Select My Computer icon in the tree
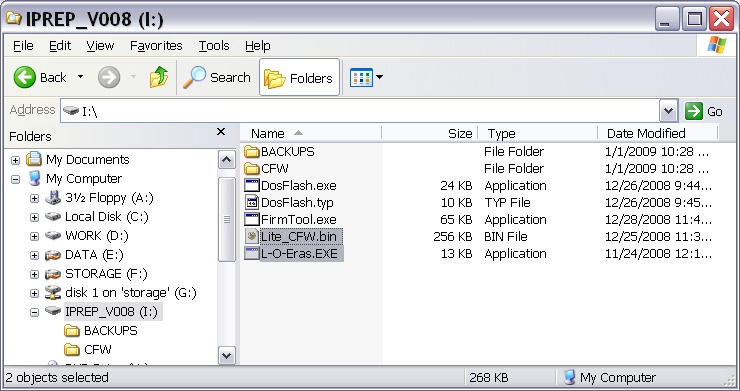Viewport: 740px width, 391px height. [34, 178]
